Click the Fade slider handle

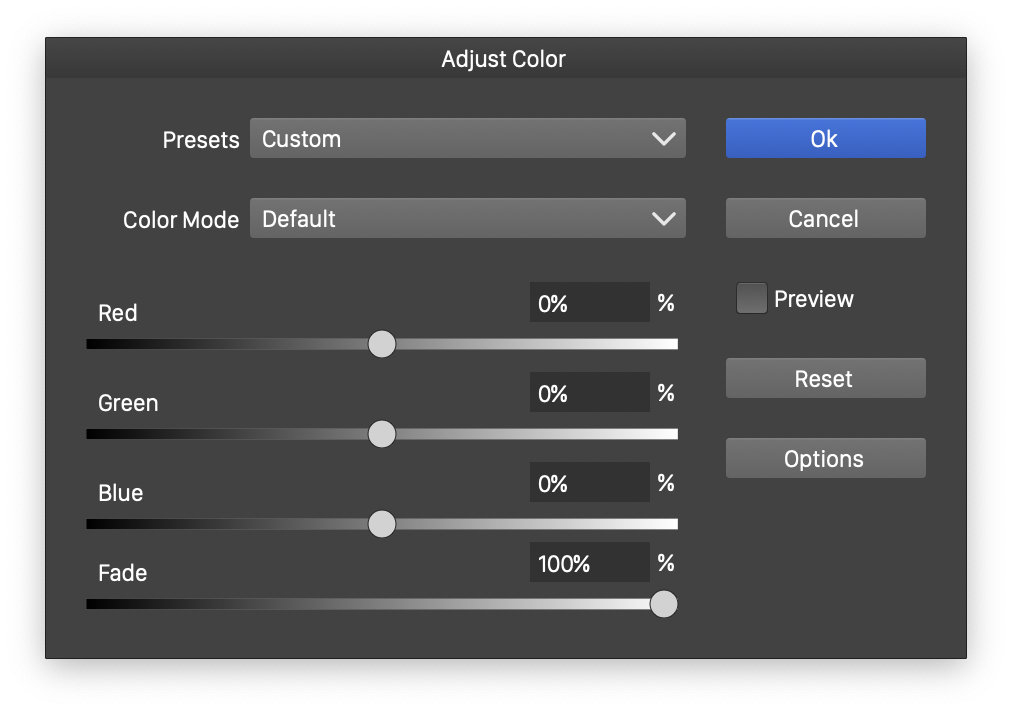(x=663, y=604)
